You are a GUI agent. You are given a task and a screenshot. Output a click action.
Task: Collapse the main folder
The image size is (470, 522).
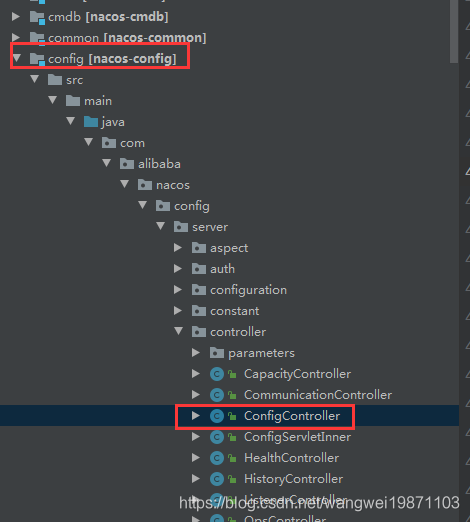[x=53, y=100]
